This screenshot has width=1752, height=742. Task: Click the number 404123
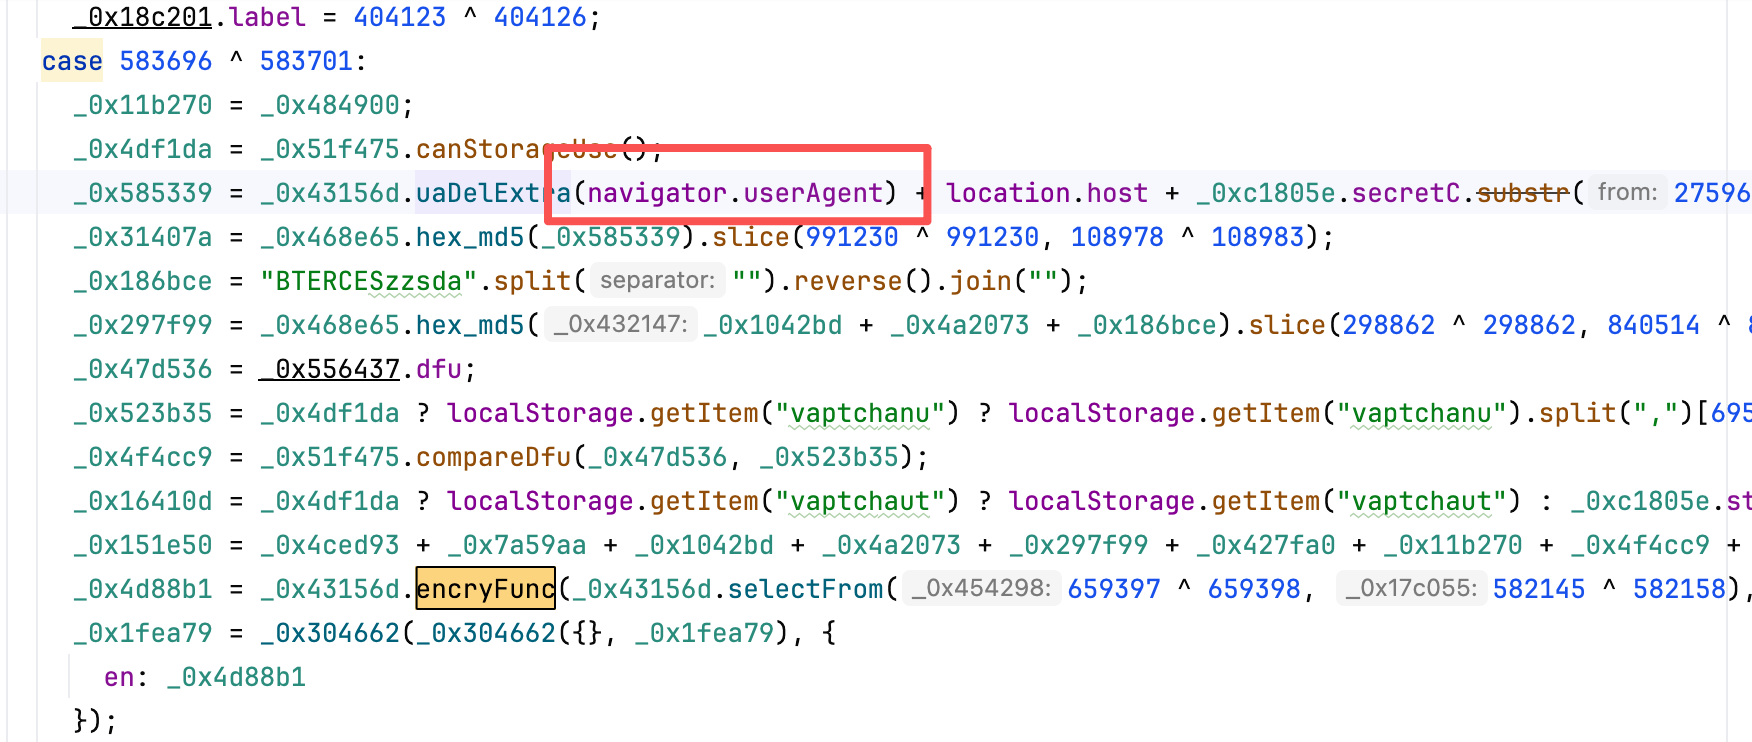399,17
